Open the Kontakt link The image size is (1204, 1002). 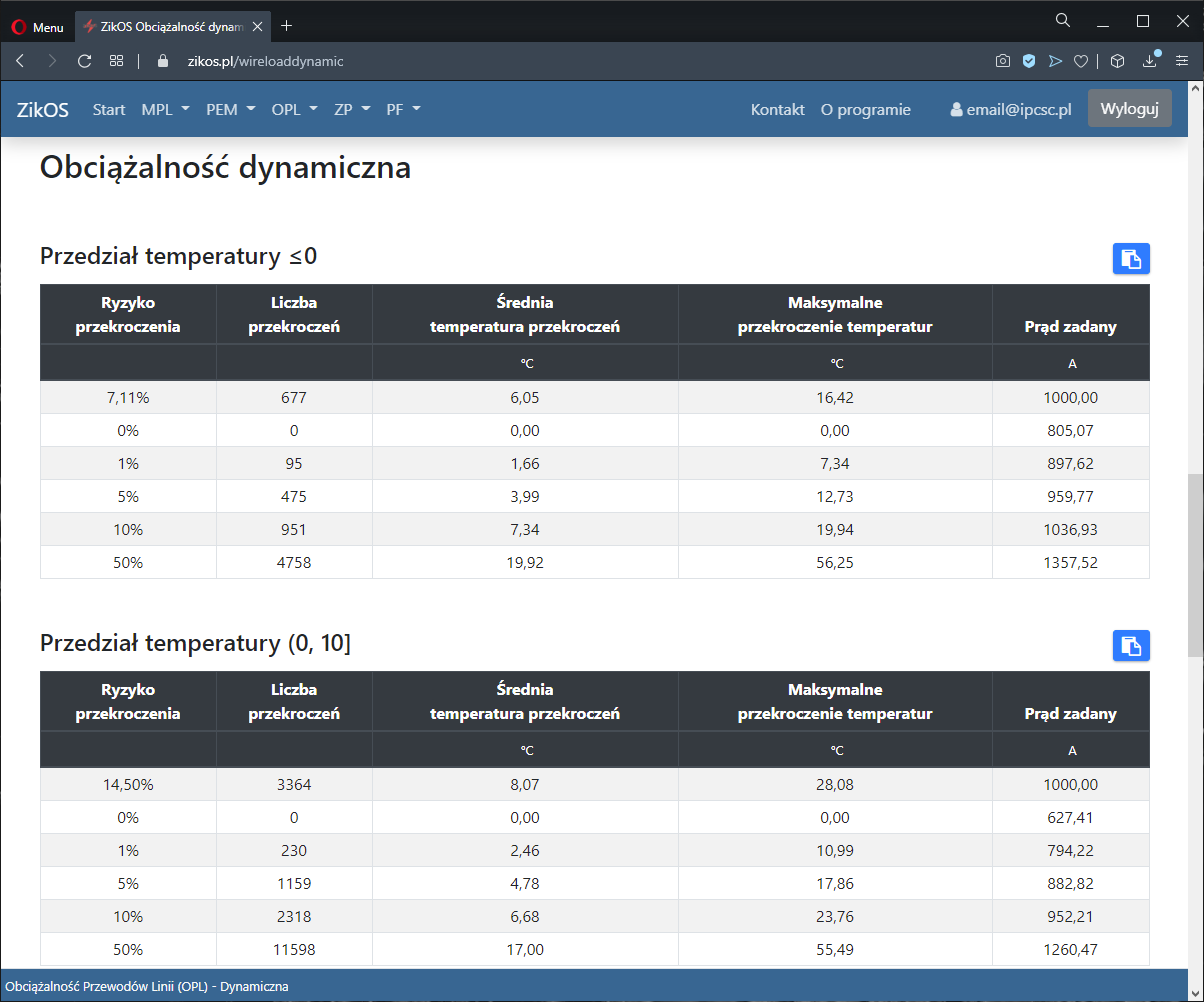point(777,110)
